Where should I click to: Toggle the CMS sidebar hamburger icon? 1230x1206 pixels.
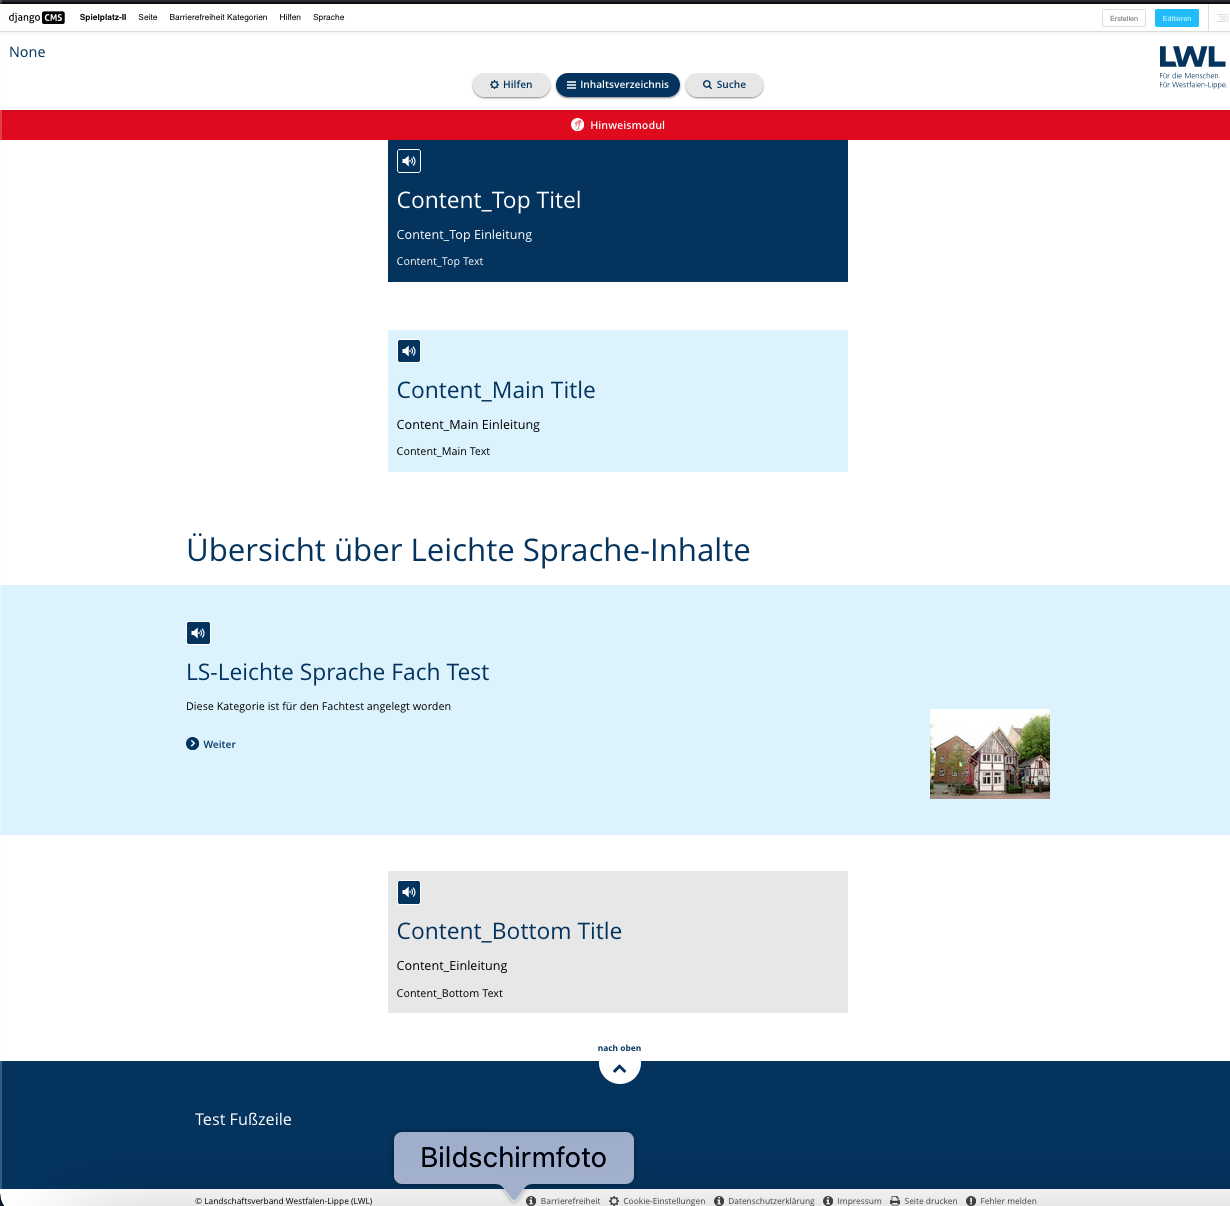(x=1220, y=18)
